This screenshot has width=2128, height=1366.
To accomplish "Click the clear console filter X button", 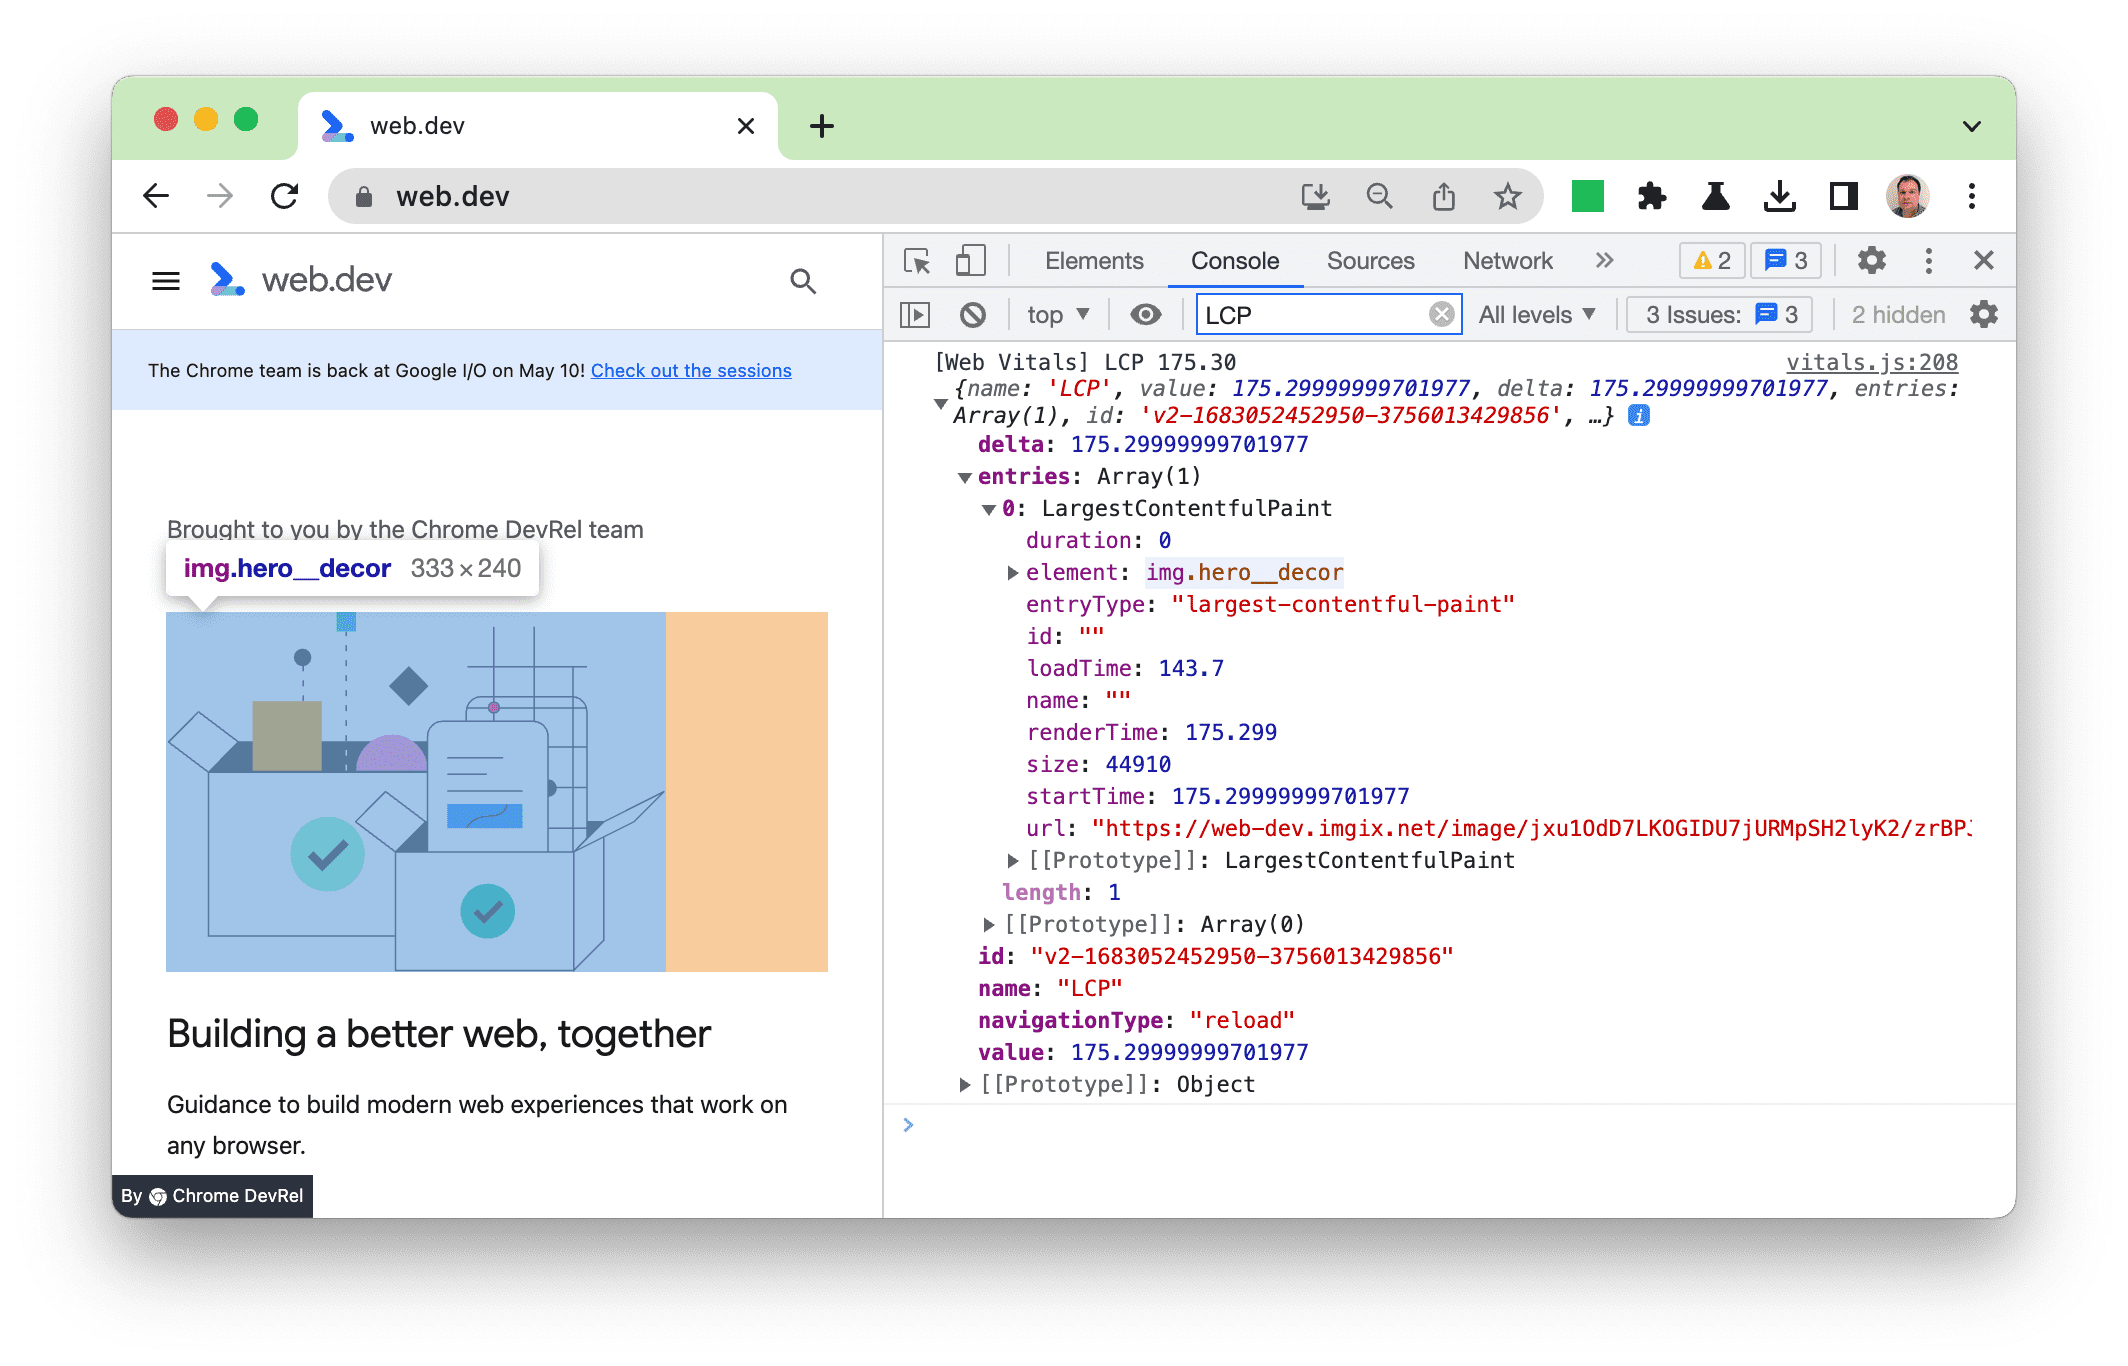I will pyautogui.click(x=1438, y=316).
